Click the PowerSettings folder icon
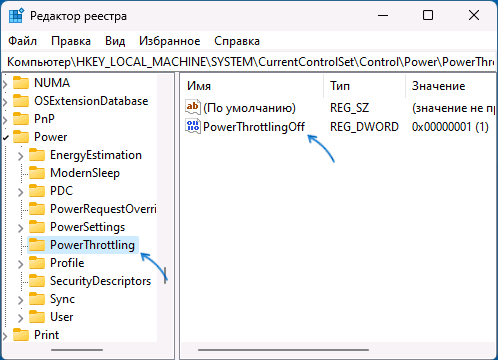 point(37,227)
